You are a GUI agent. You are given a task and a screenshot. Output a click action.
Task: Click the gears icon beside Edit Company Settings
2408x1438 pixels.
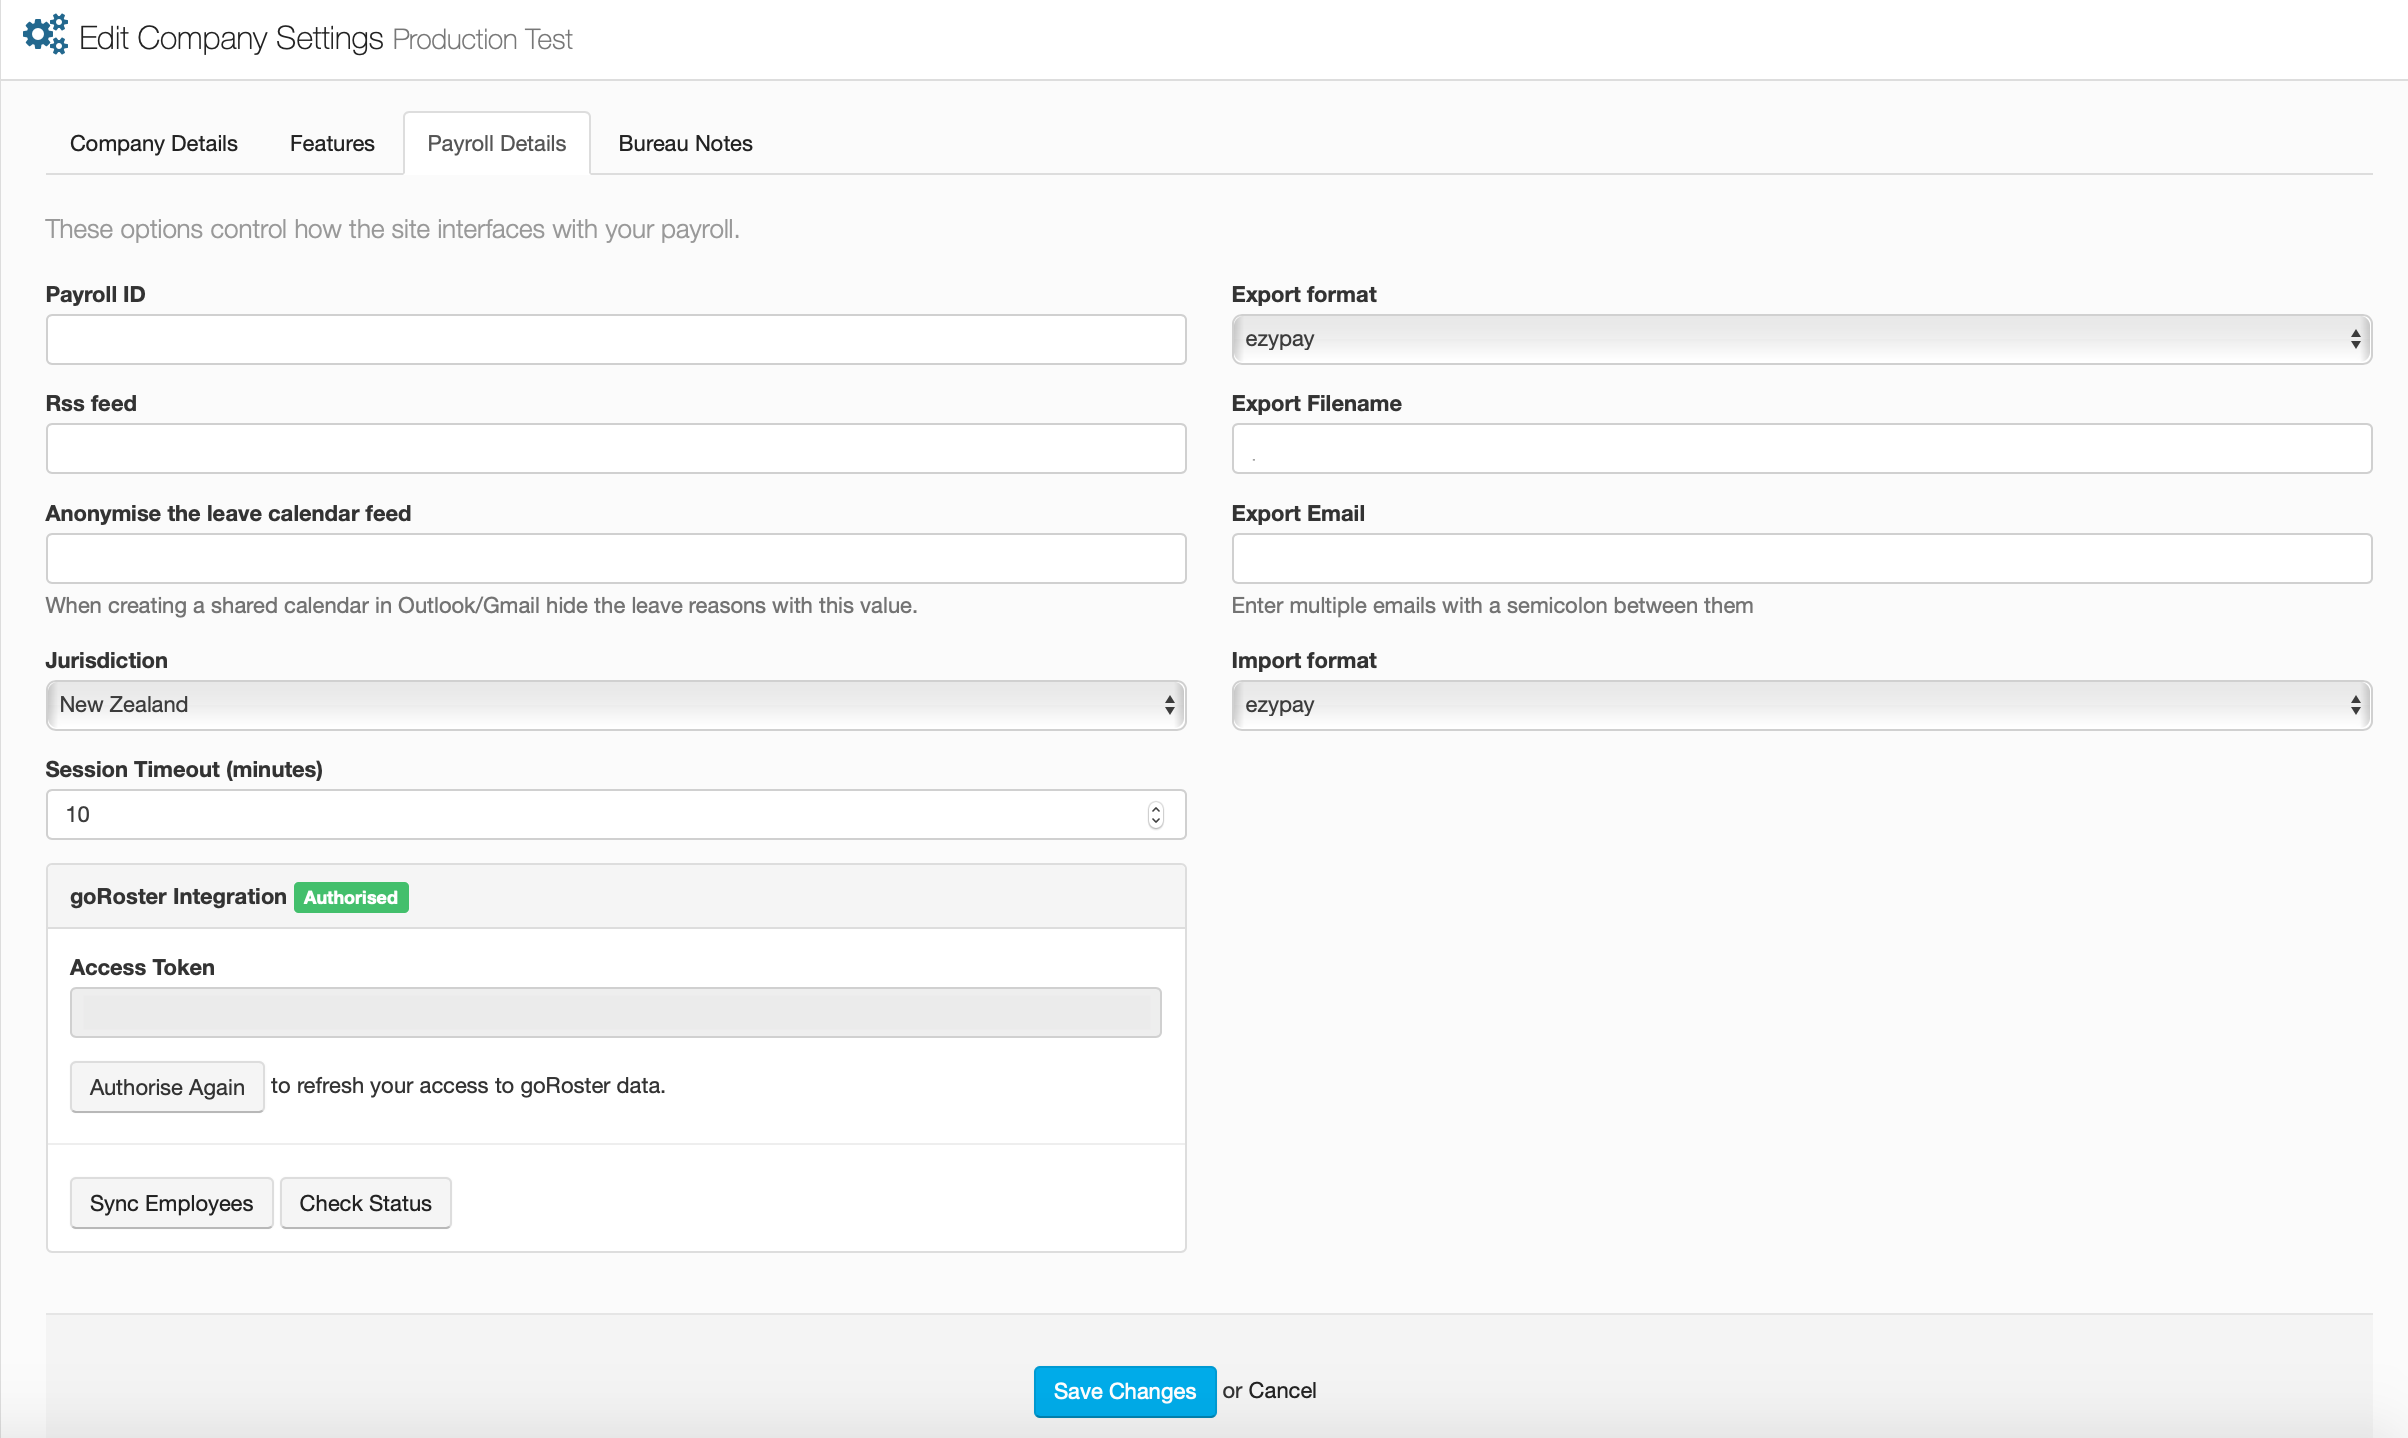tap(45, 35)
